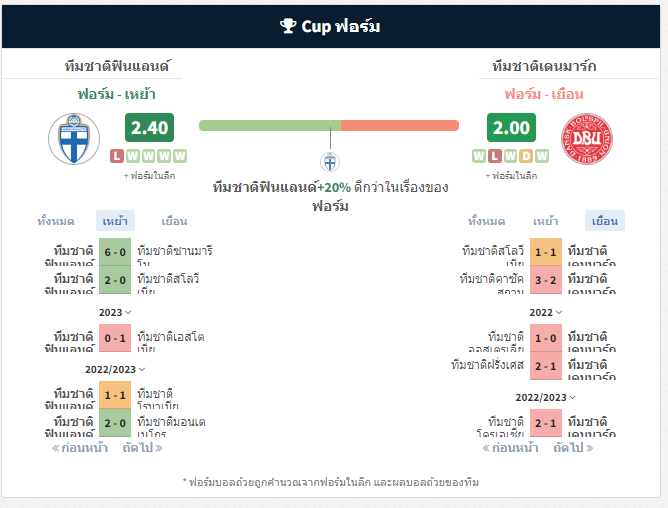Click Denmark's green 2.00 form rating
The width and height of the screenshot is (668, 508).
(x=511, y=127)
